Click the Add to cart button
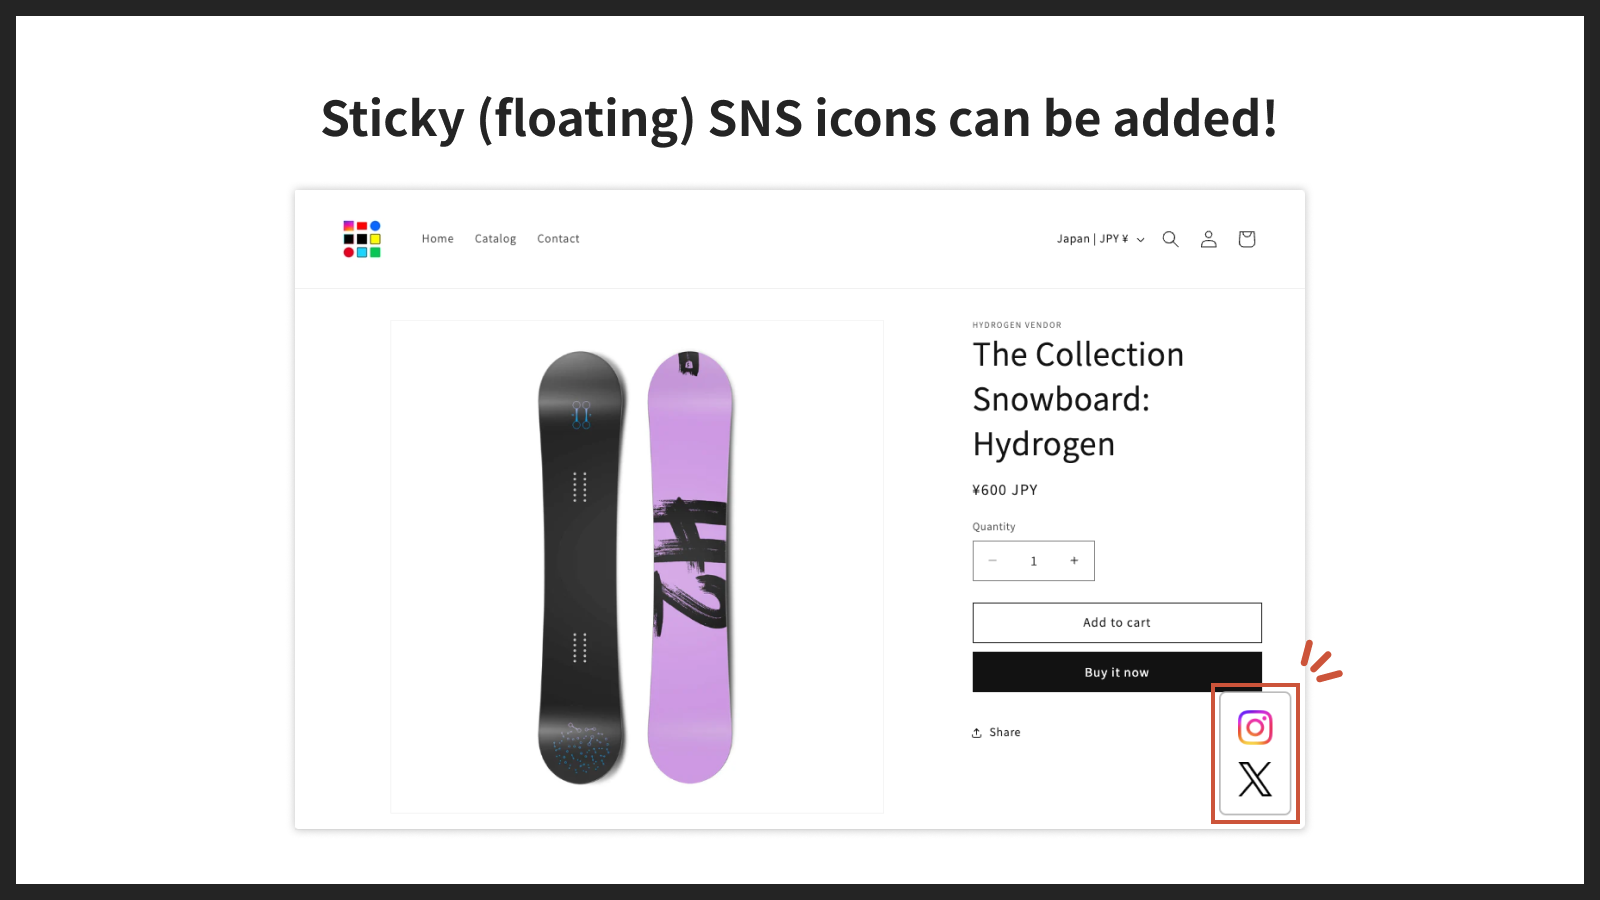Viewport: 1600px width, 900px height. point(1117,622)
